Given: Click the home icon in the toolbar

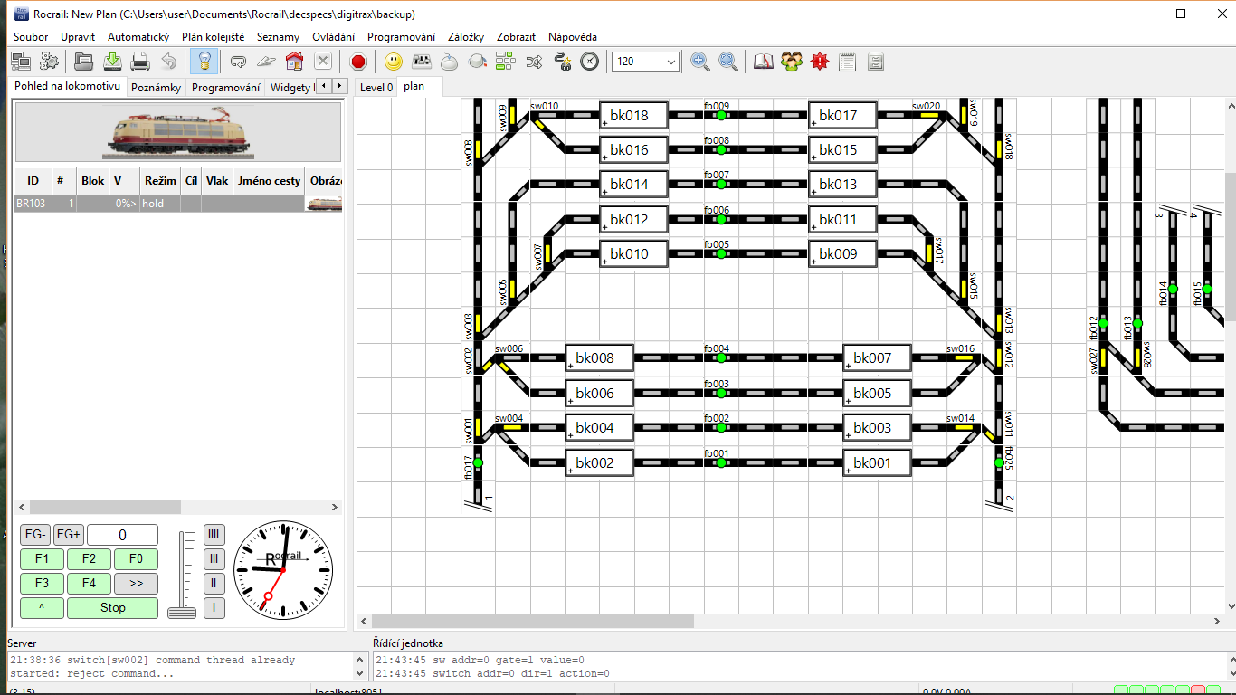Looking at the screenshot, I should tap(294, 61).
